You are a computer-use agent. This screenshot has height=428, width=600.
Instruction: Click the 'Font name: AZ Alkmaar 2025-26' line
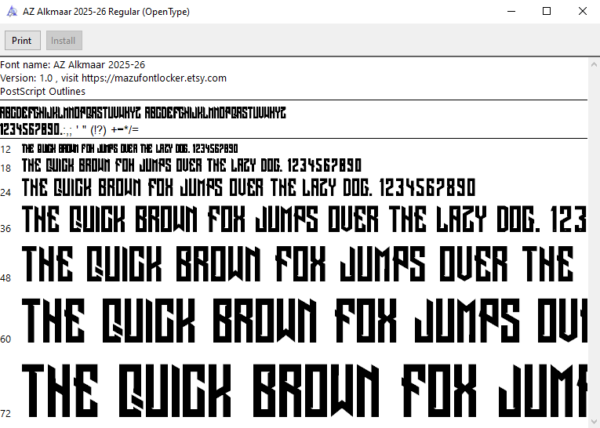point(73,65)
